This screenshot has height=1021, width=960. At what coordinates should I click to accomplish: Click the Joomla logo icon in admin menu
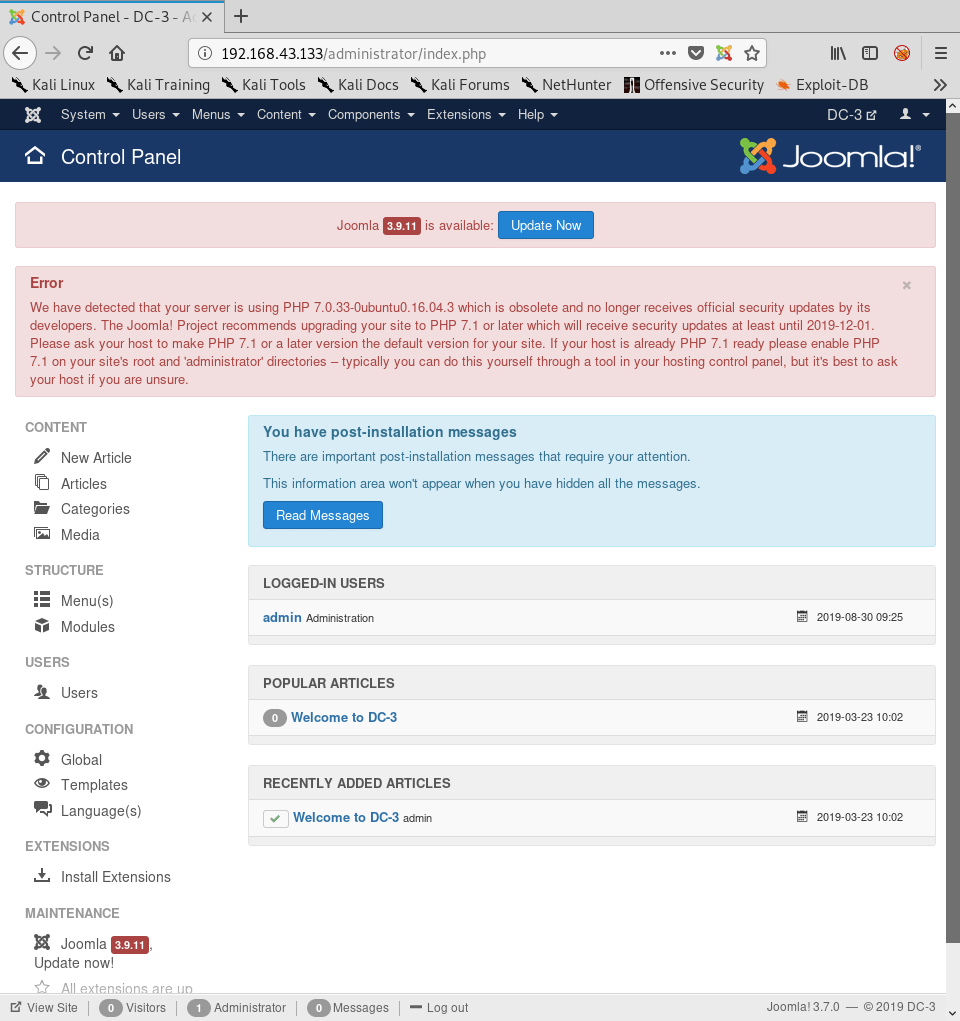pyautogui.click(x=33, y=115)
